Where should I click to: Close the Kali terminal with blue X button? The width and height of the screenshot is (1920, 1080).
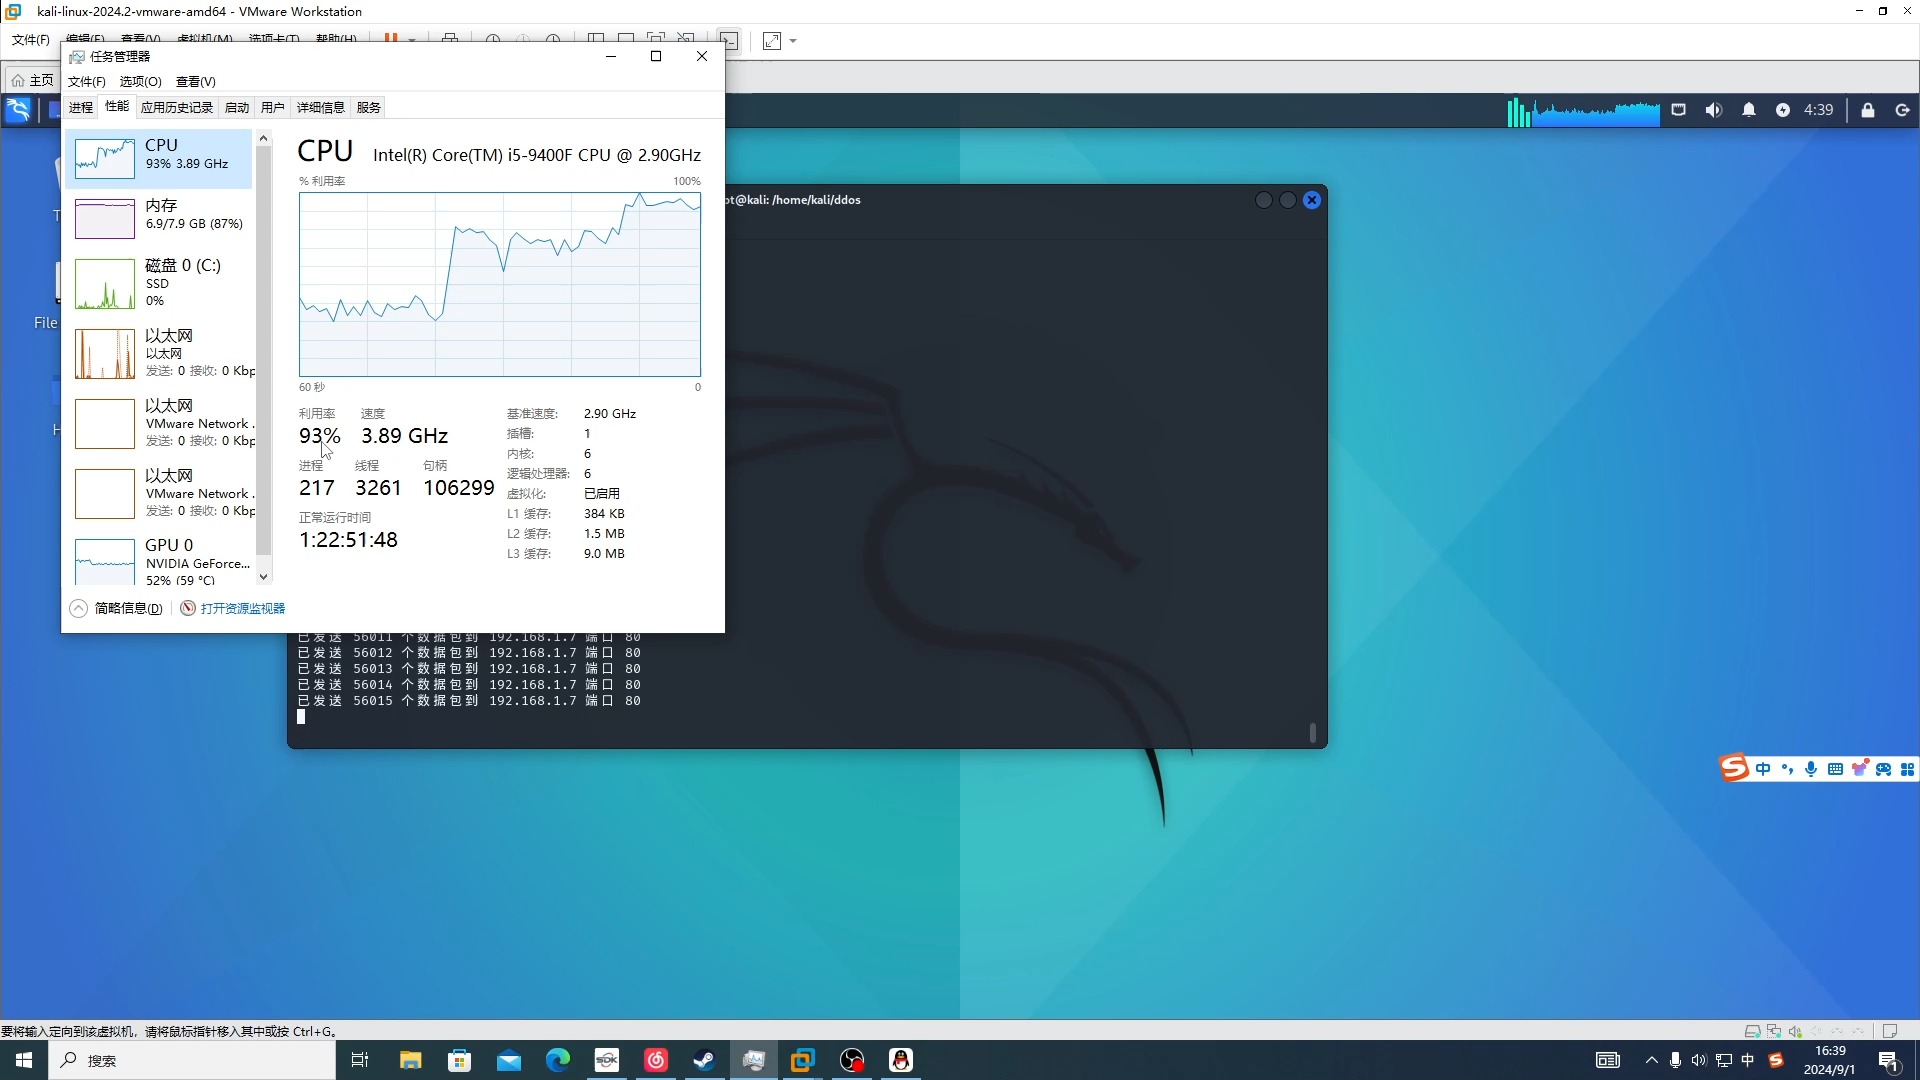[x=1312, y=200]
